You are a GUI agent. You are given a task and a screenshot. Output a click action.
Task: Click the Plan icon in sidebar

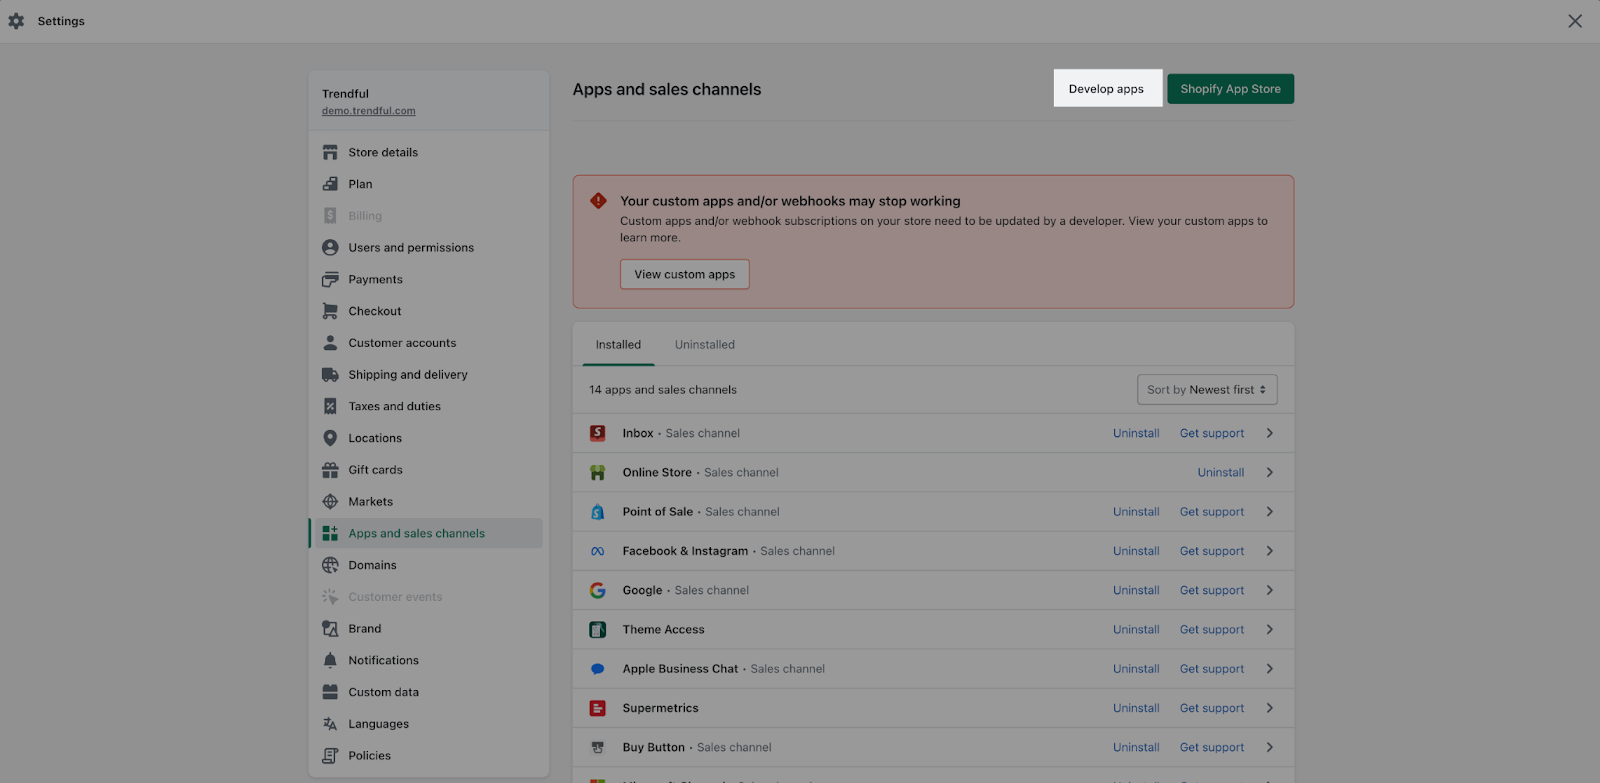coord(330,184)
